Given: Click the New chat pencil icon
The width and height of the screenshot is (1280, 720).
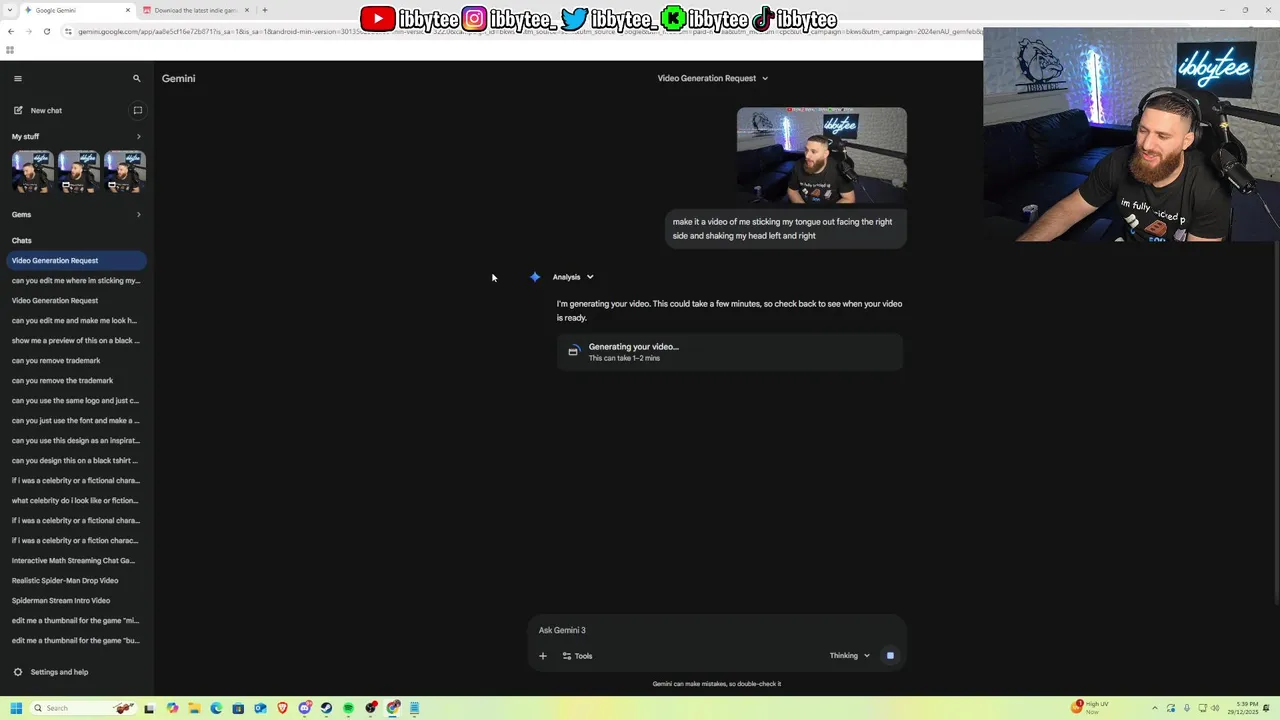Looking at the screenshot, I should pyautogui.click(x=18, y=110).
